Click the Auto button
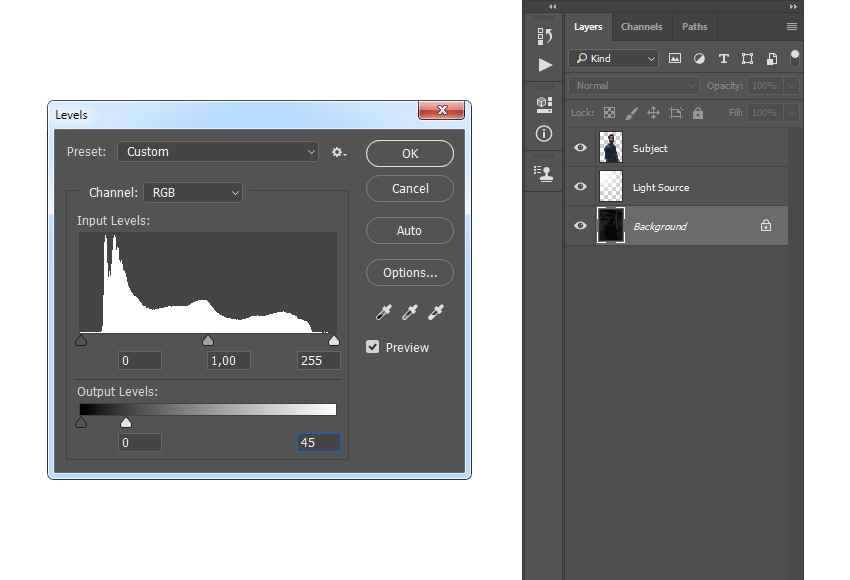850x580 pixels. point(409,231)
